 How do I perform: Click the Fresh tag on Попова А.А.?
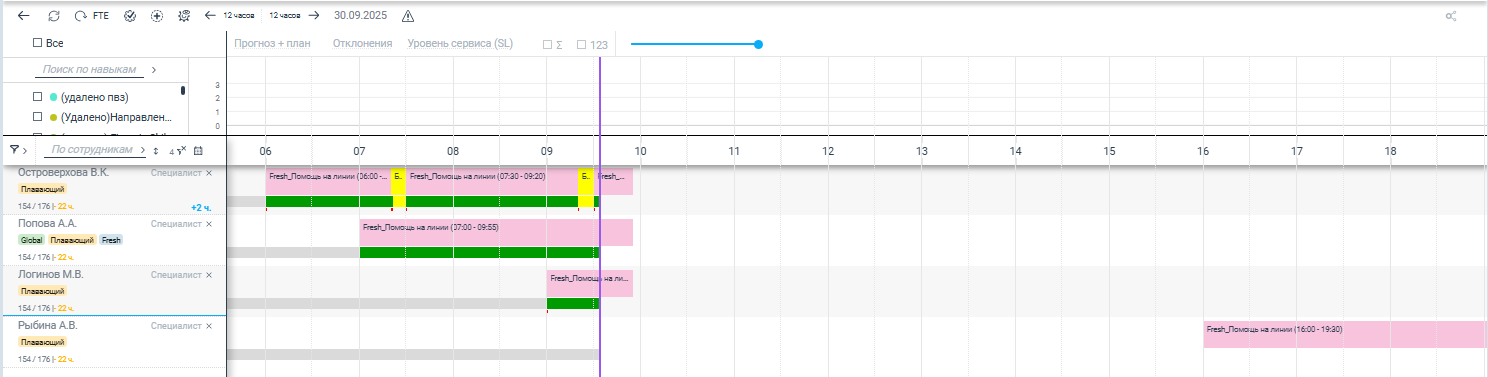click(110, 240)
